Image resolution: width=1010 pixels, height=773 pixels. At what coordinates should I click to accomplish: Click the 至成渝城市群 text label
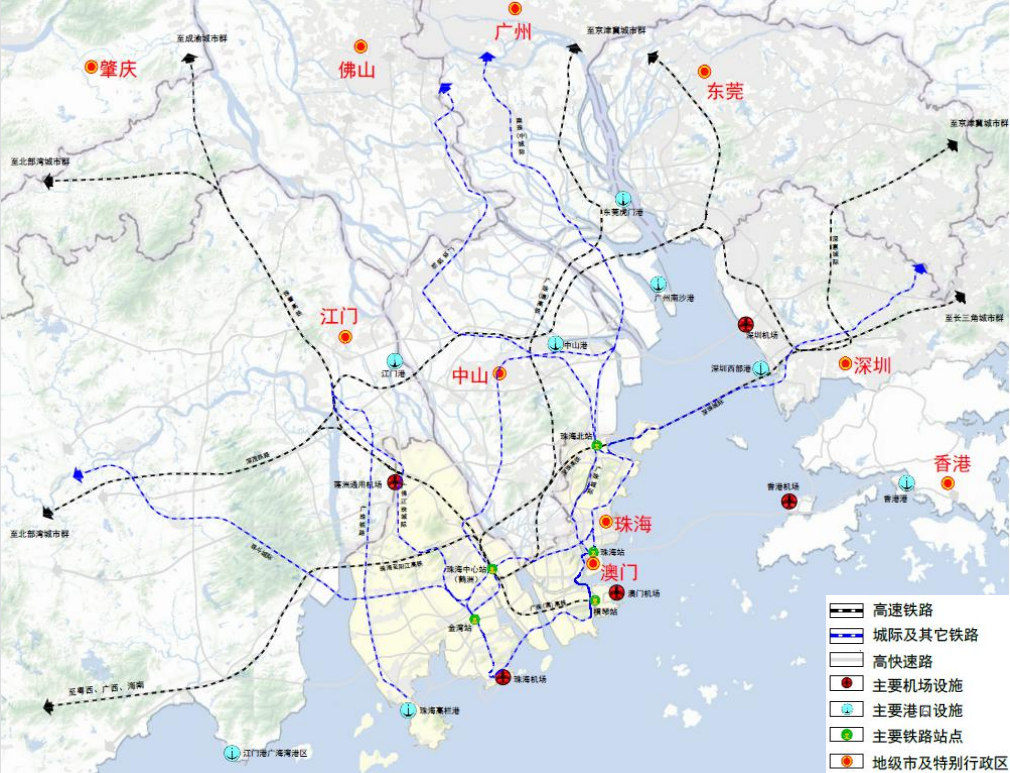[203, 39]
